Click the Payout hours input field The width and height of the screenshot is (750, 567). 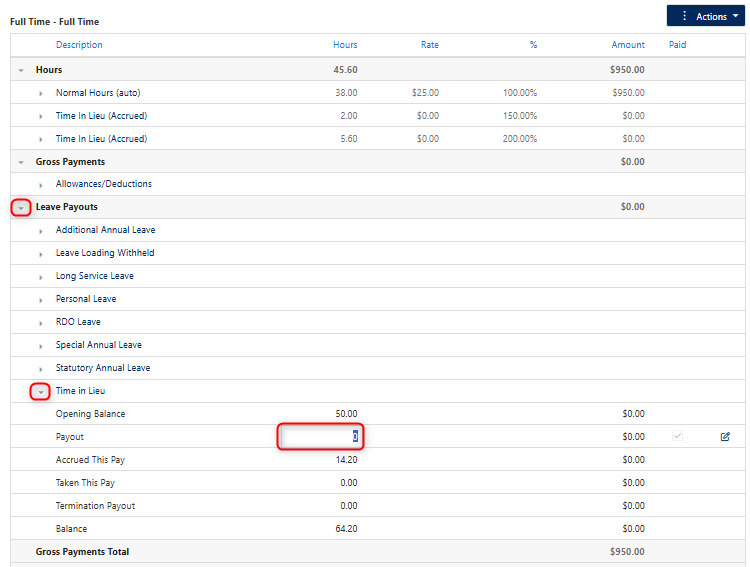[320, 436]
